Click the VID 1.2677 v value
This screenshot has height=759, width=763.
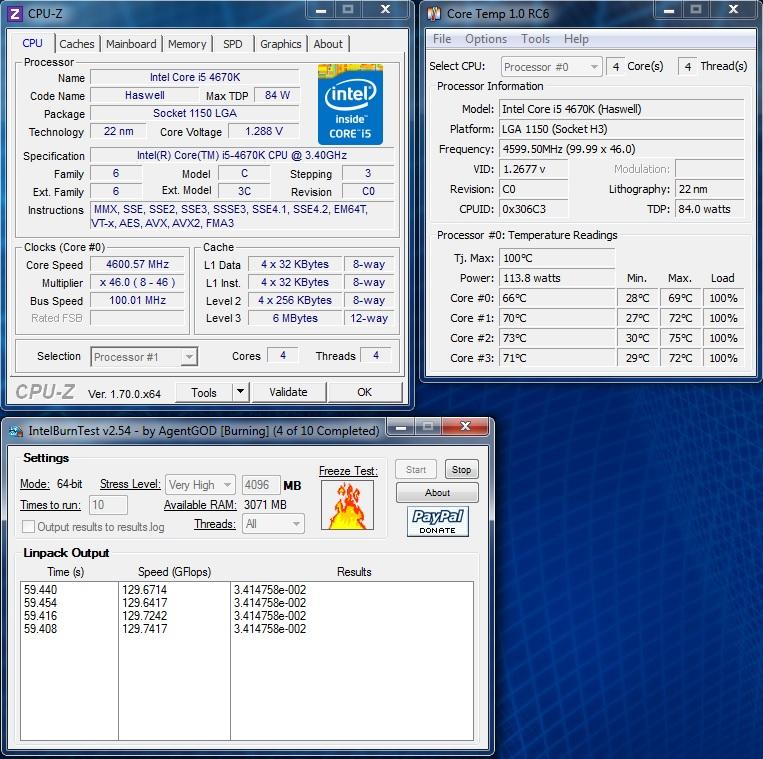pyautogui.click(x=534, y=169)
